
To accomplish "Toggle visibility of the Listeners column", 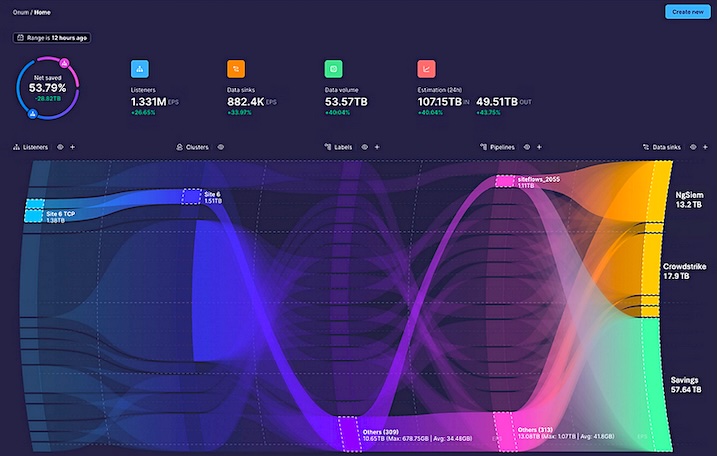I will pyautogui.click(x=60, y=147).
